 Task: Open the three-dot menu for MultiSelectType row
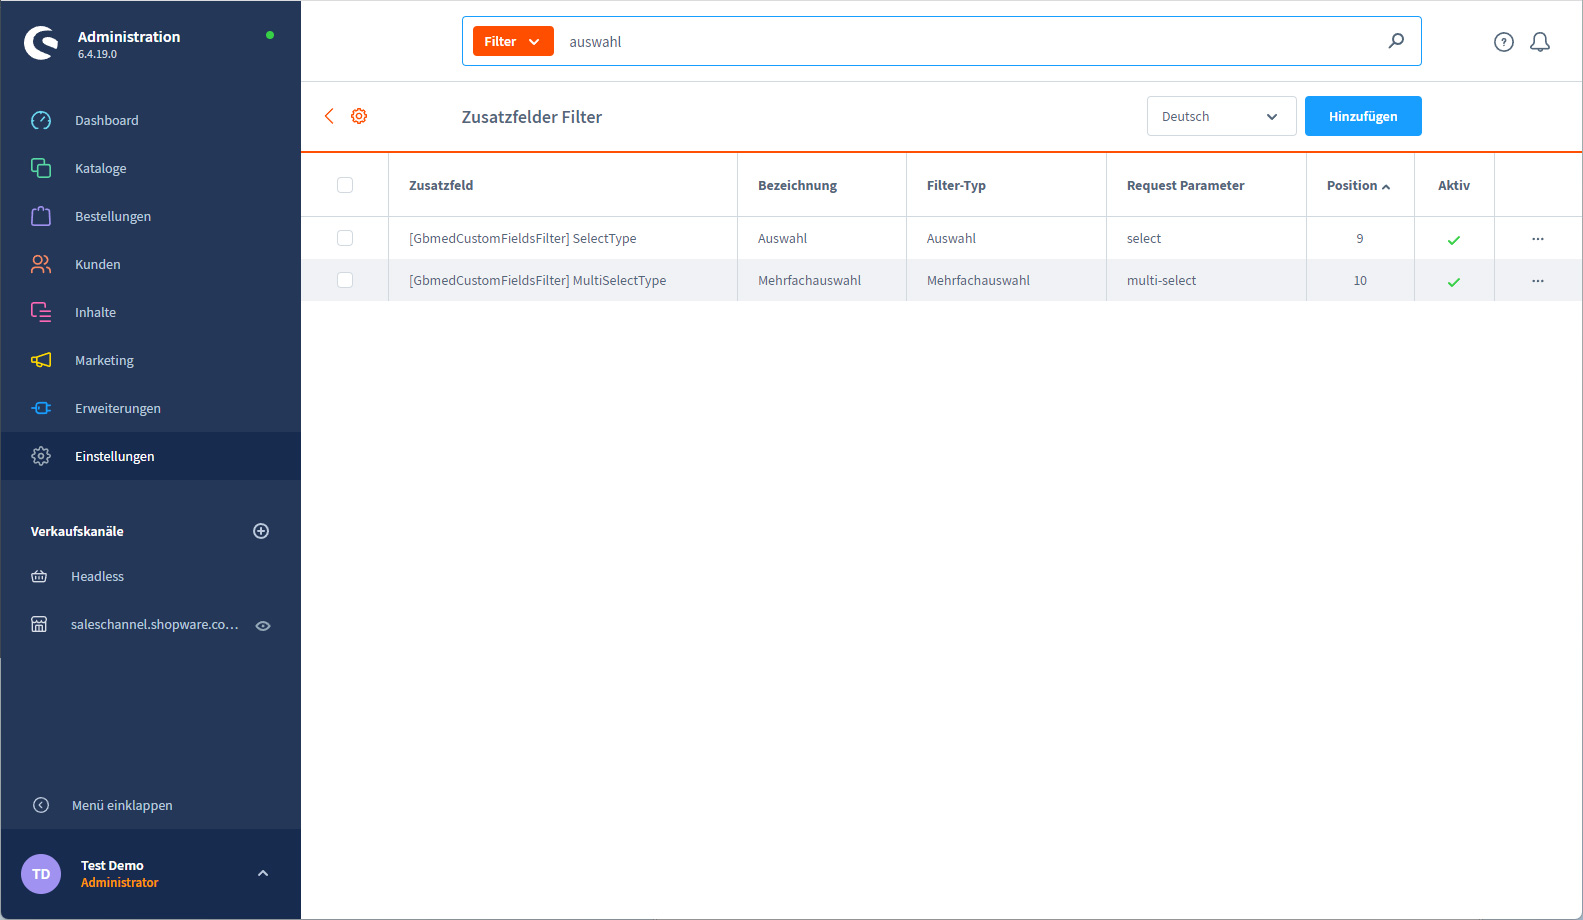coord(1538,281)
